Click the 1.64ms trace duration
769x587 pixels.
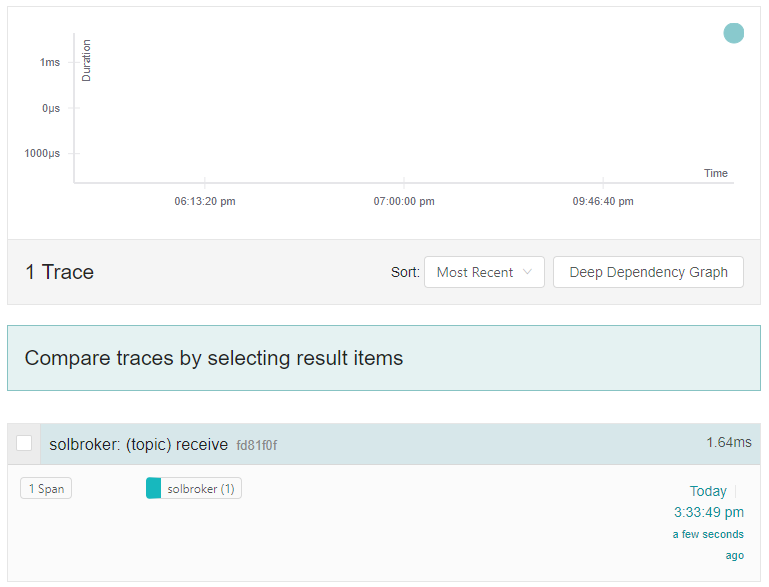coord(728,442)
